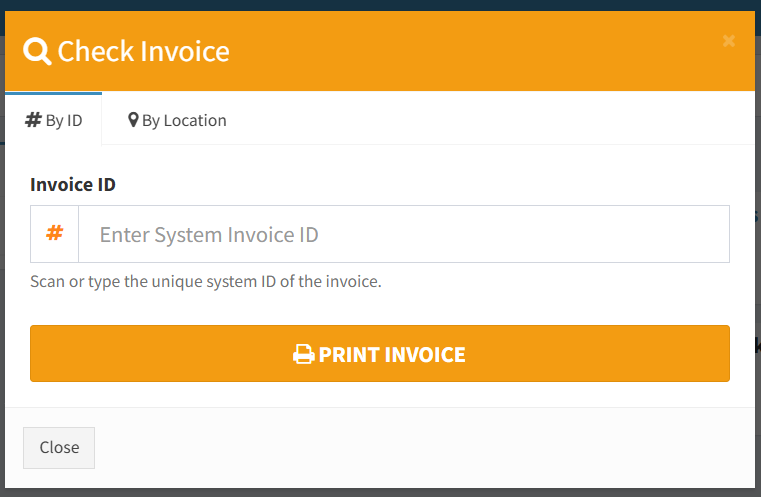Click the dimmed backdrop below the dialog

tap(380, 493)
